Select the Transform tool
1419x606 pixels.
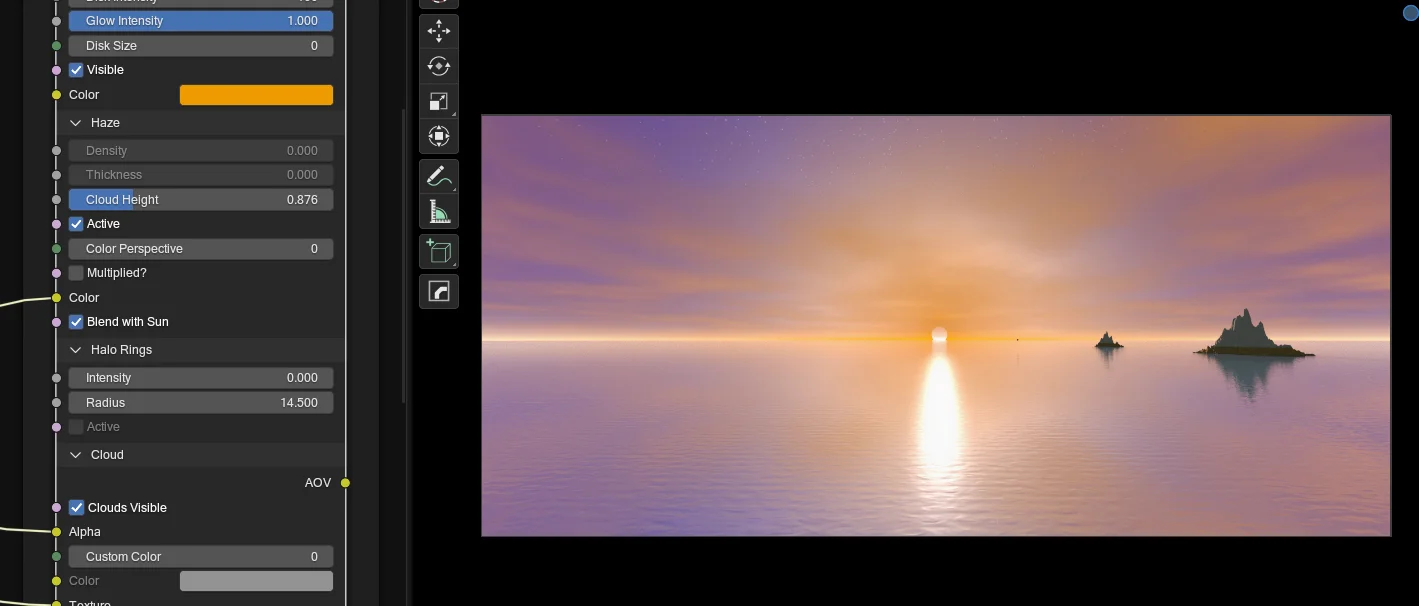[439, 136]
